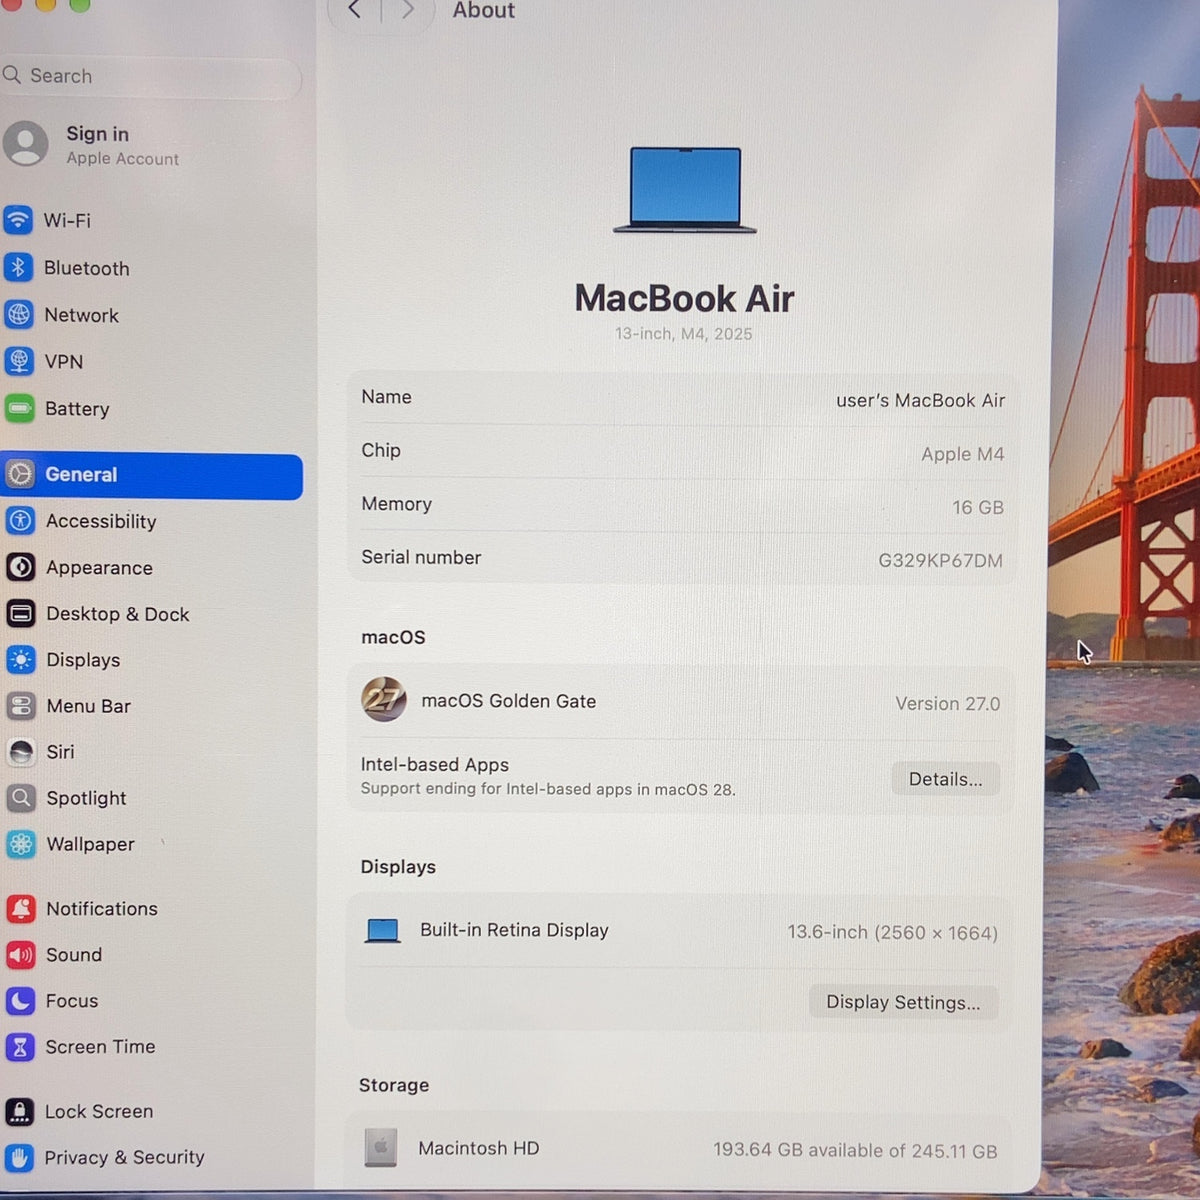The height and width of the screenshot is (1200, 1200).
Task: Click the '16 GB' memory value
Action: pyautogui.click(x=977, y=507)
